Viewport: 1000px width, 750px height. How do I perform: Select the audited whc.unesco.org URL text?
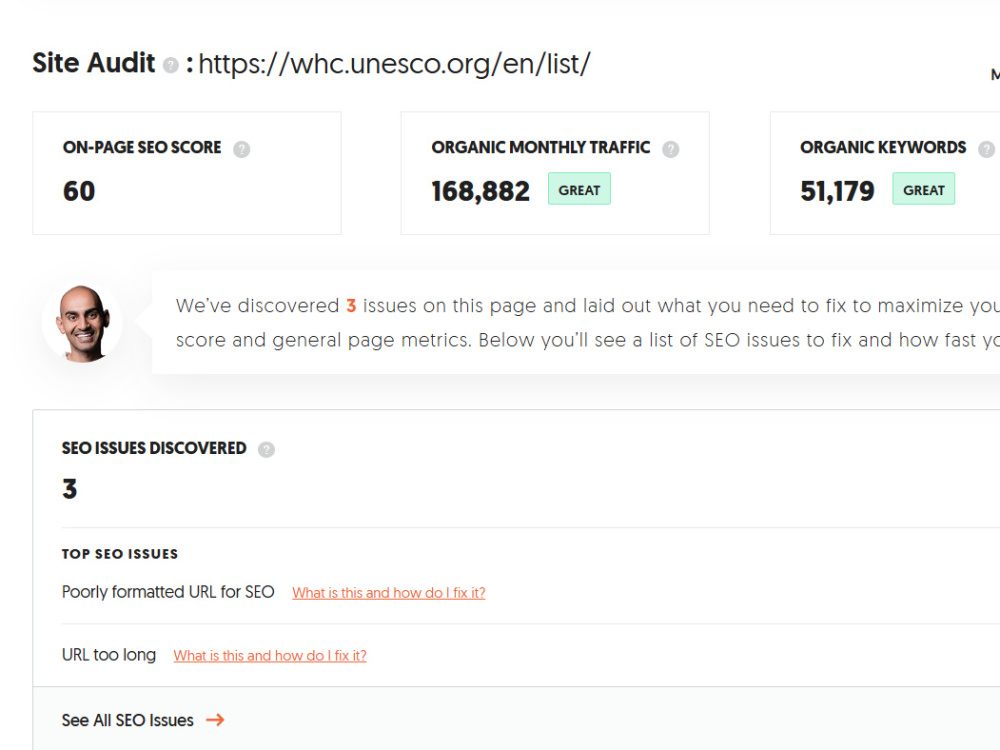395,64
